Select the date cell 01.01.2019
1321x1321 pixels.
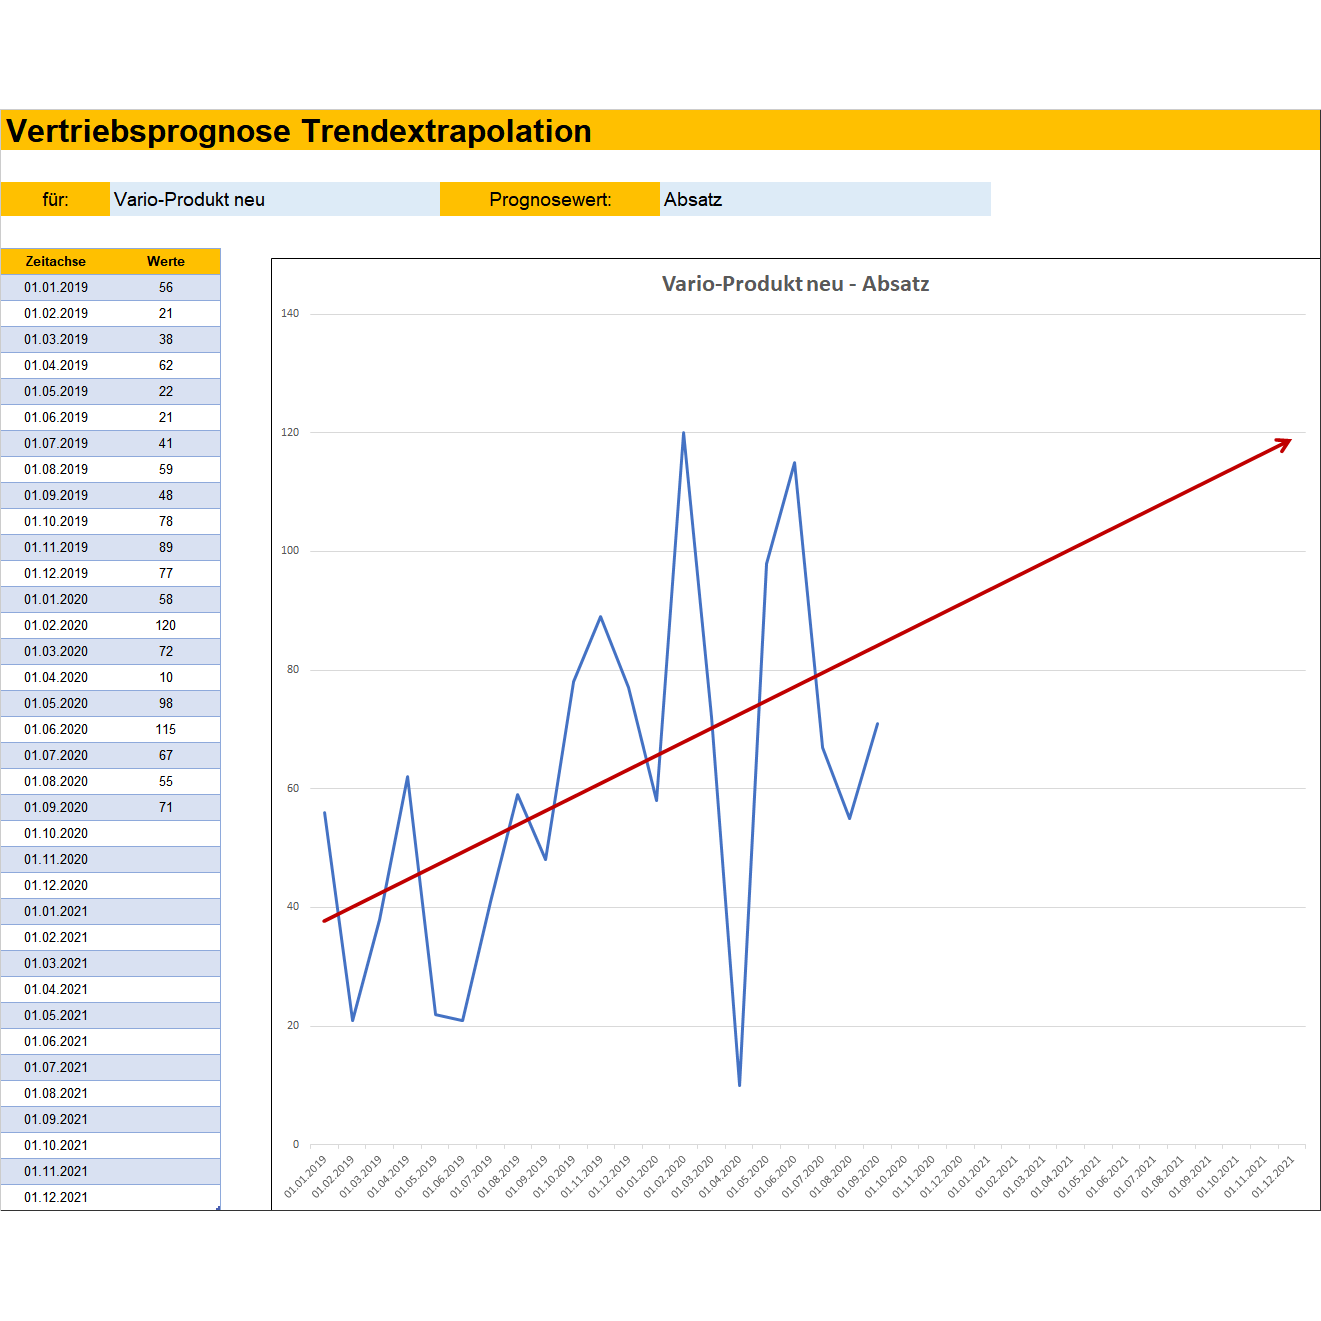pyautogui.click(x=56, y=287)
